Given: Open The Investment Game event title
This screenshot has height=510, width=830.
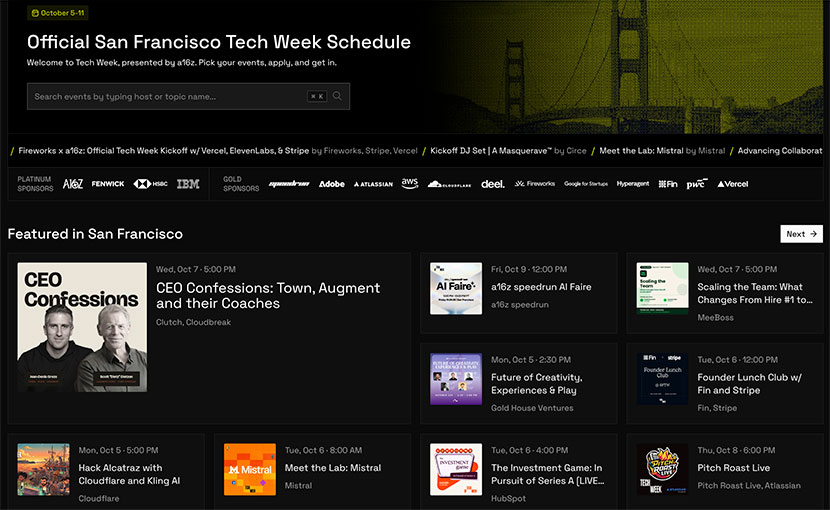Looking at the screenshot, I should 548,474.
